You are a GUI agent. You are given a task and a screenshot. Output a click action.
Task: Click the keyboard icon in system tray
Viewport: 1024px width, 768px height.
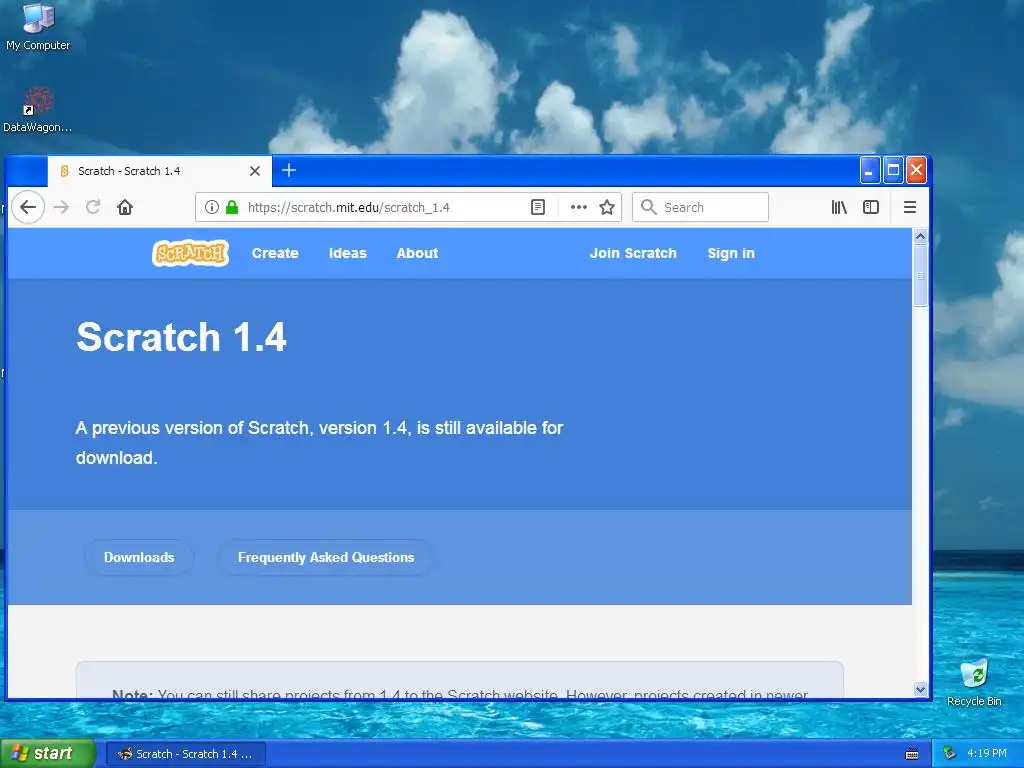point(912,754)
